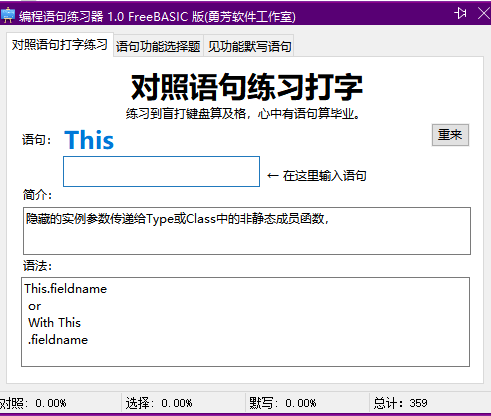Open the 语句功能选择题 tab
Viewport: 491px width, 416px height.
pyautogui.click(x=158, y=46)
